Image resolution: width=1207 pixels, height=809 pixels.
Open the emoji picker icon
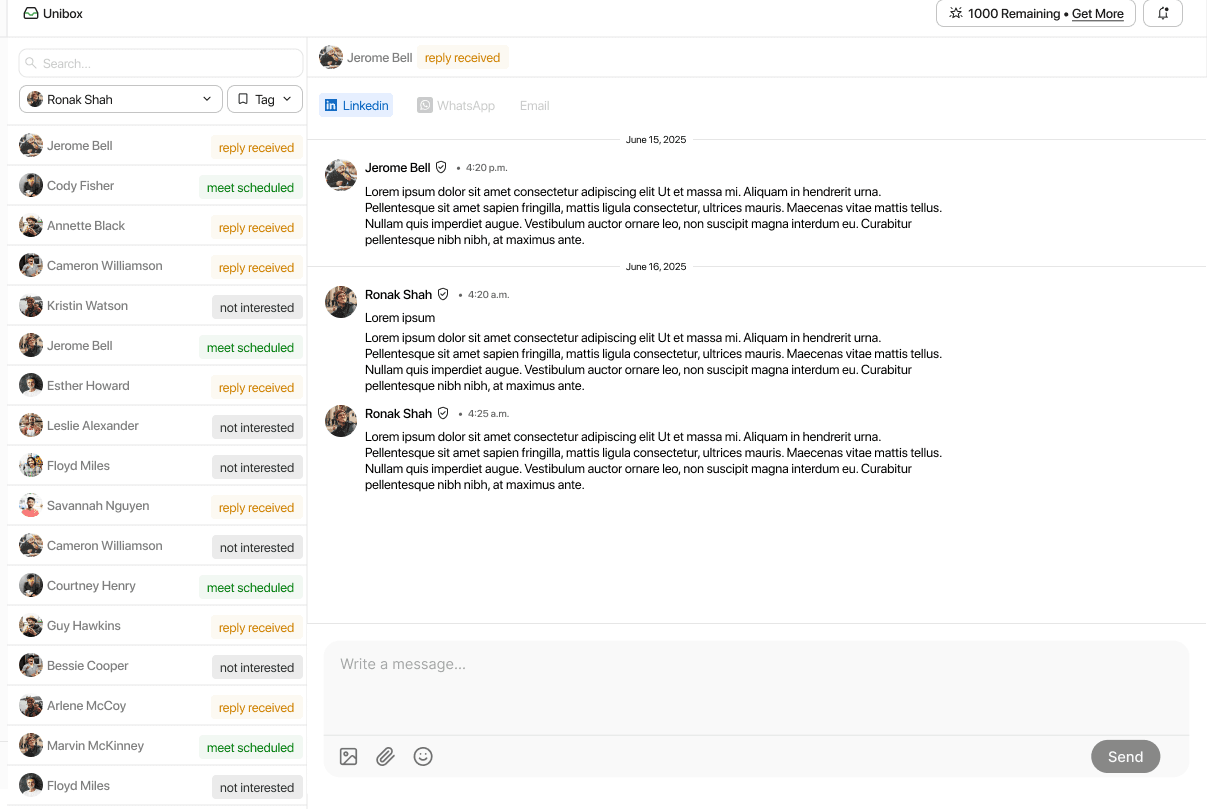[x=423, y=756]
